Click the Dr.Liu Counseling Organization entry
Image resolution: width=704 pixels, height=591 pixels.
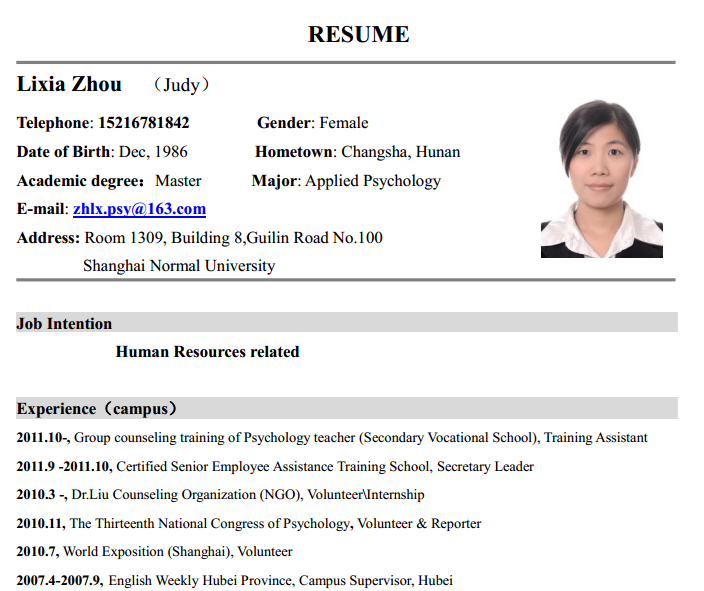[x=220, y=494]
